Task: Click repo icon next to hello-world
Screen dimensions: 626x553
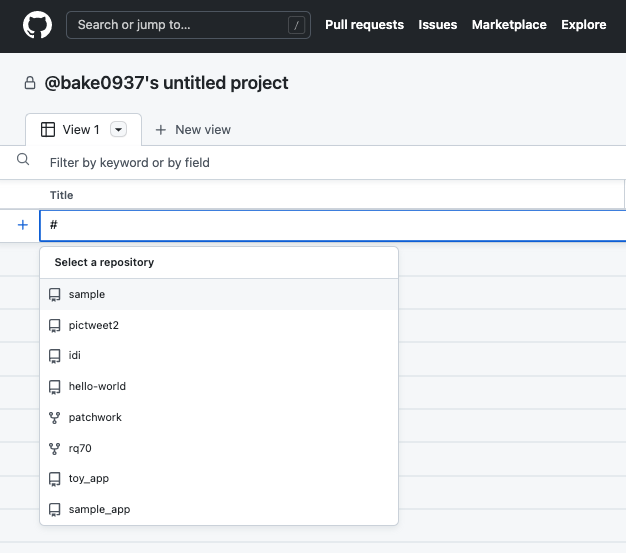Action: (x=54, y=387)
